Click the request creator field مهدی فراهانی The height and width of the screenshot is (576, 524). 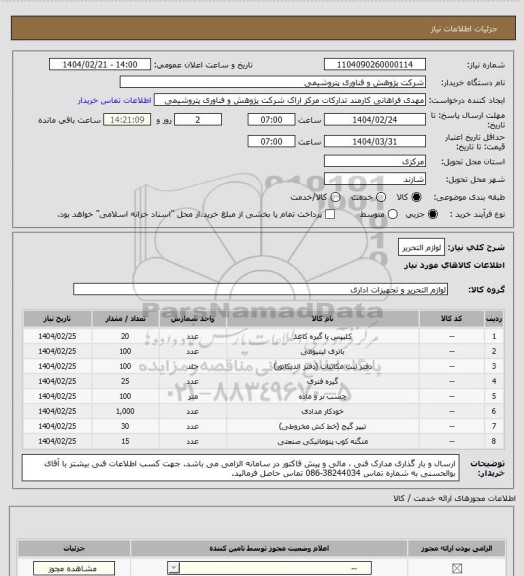pyautogui.click(x=290, y=100)
